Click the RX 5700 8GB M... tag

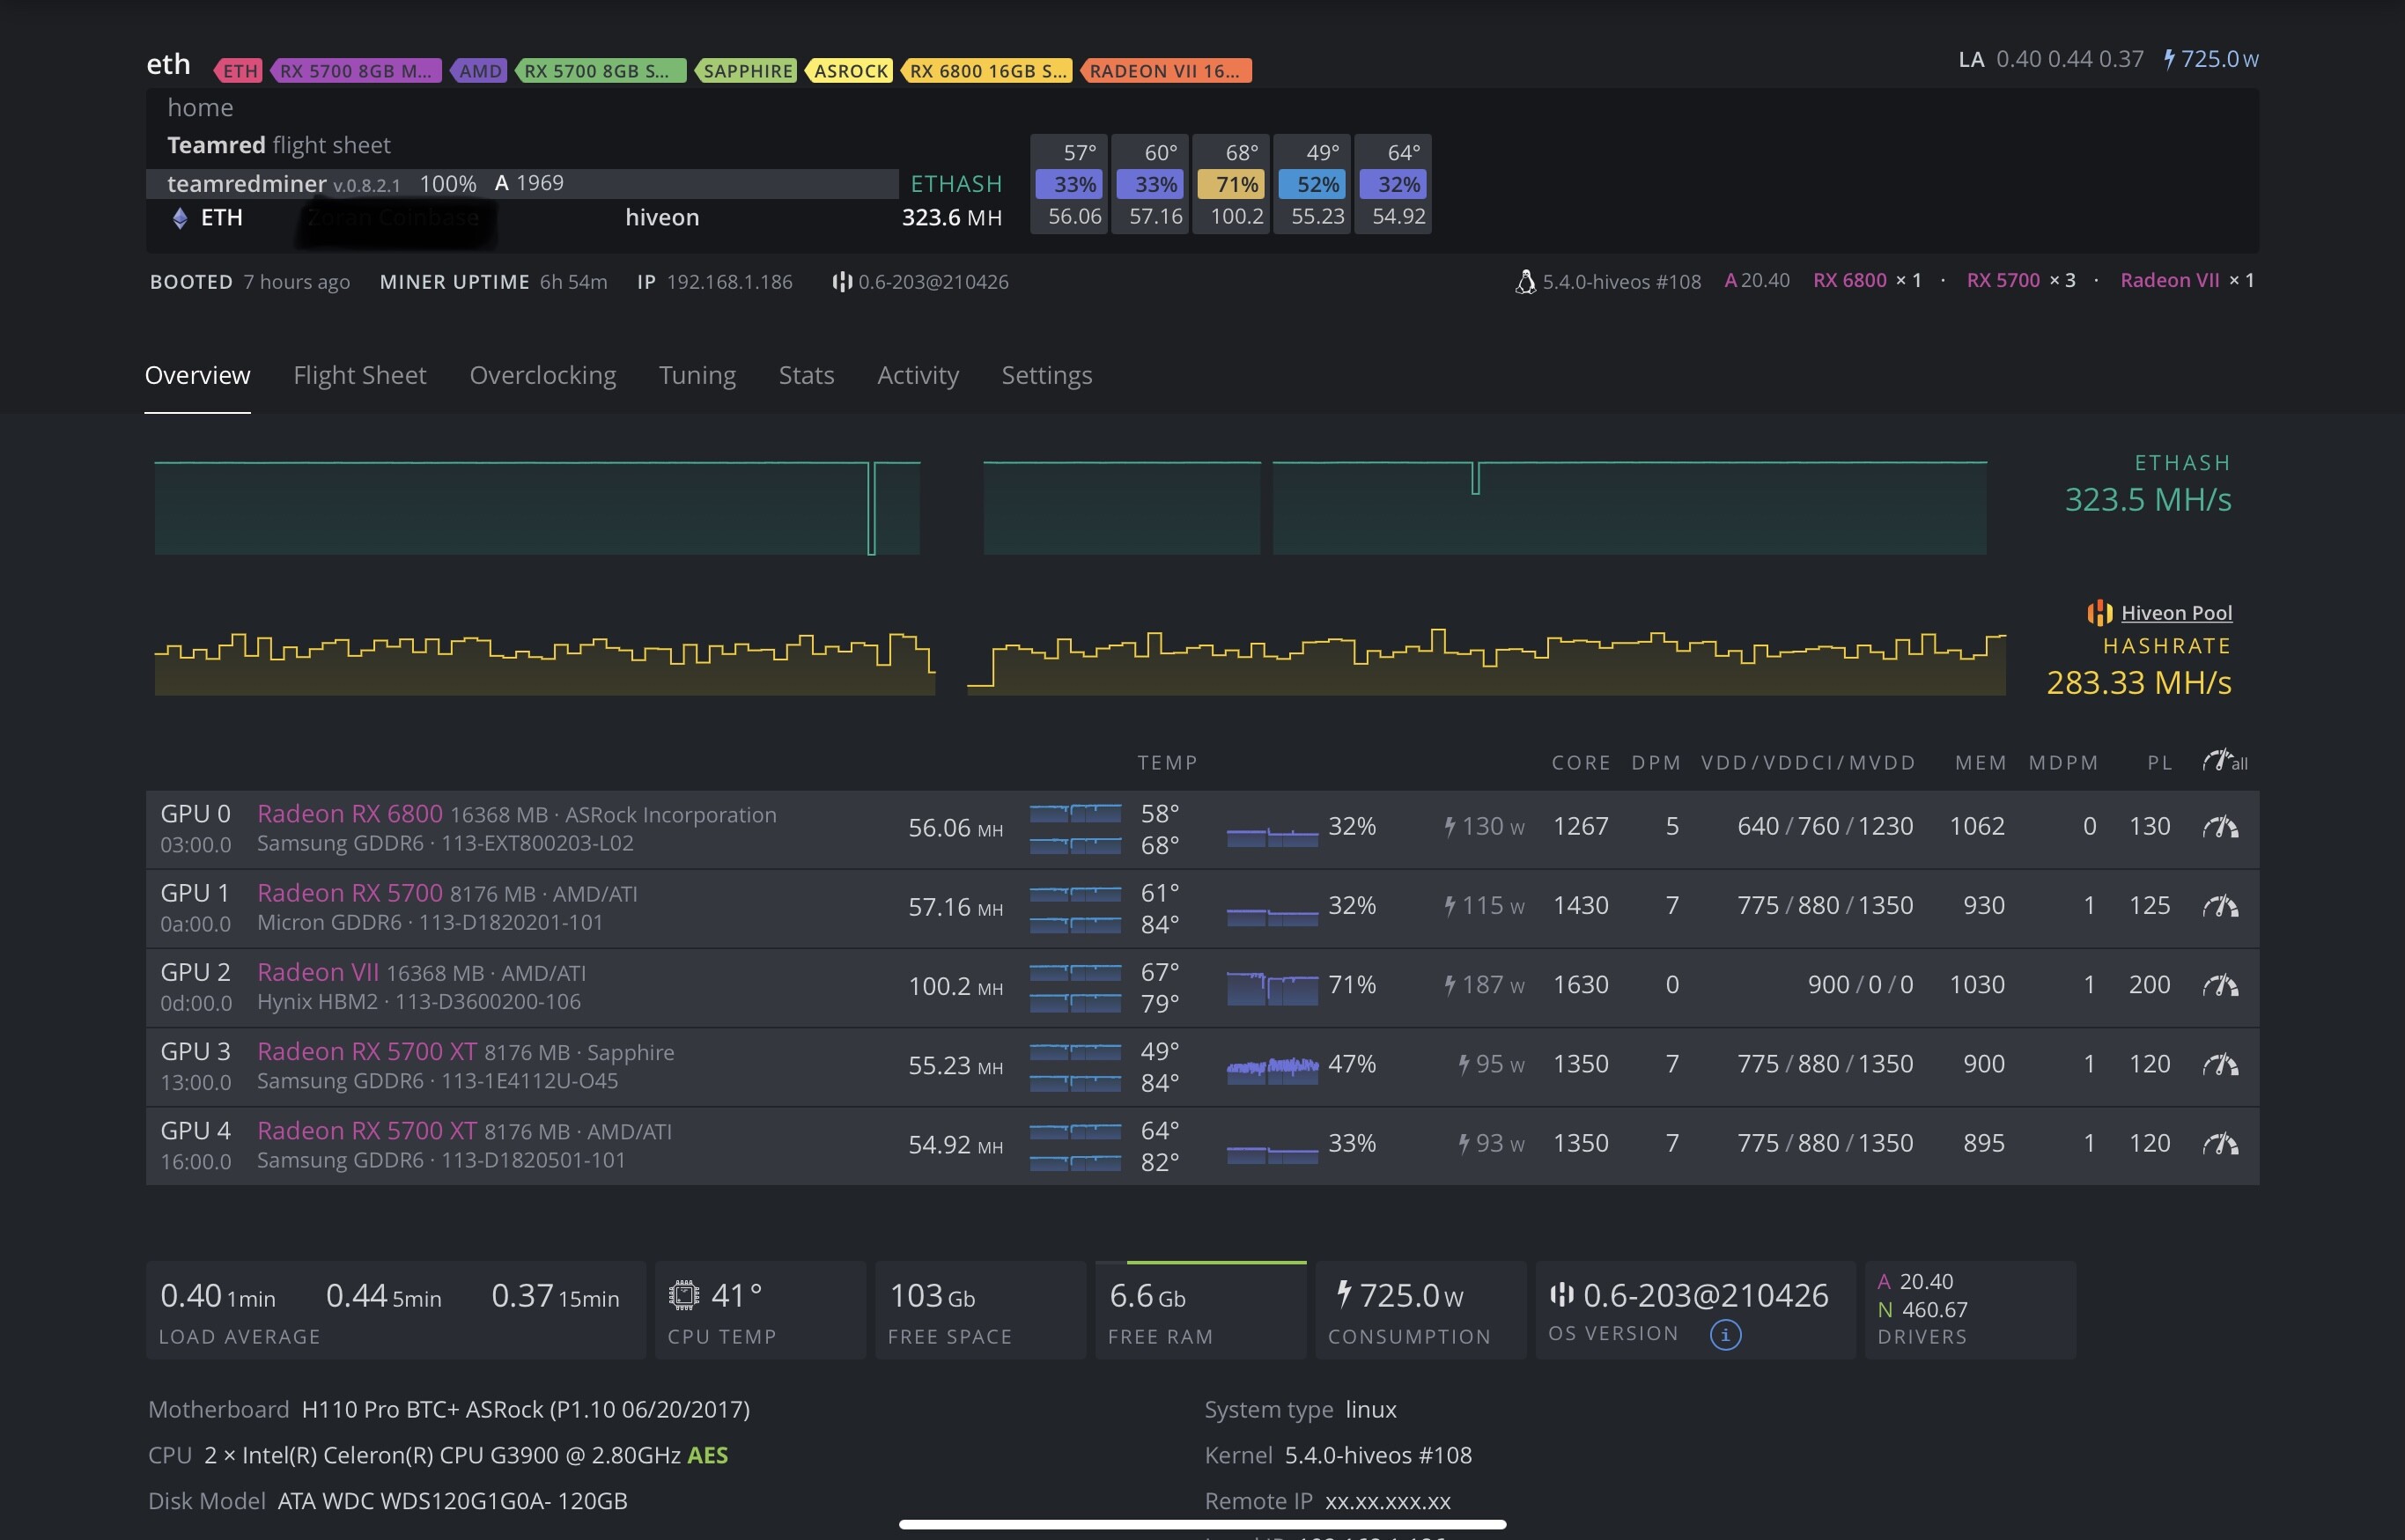[355, 70]
